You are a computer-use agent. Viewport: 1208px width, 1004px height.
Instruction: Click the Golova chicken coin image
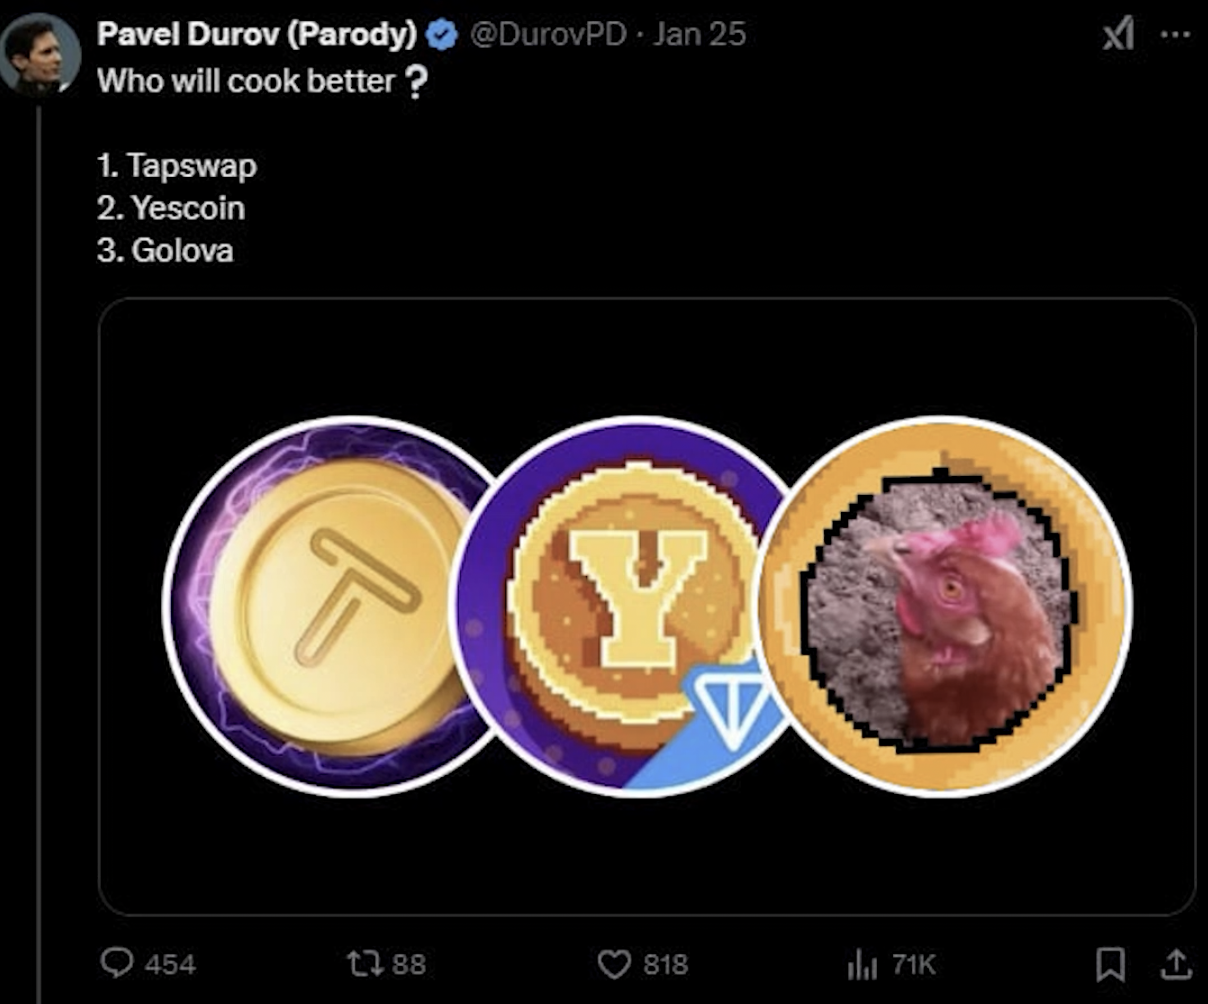945,605
